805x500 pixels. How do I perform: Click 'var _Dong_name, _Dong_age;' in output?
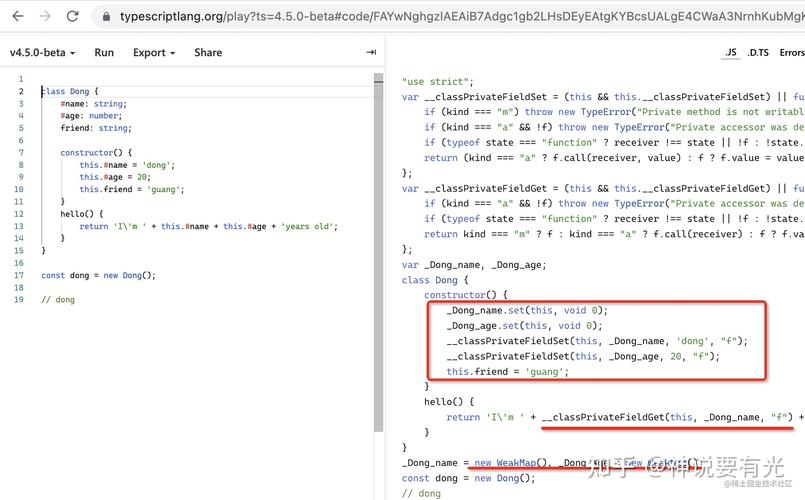(x=474, y=265)
